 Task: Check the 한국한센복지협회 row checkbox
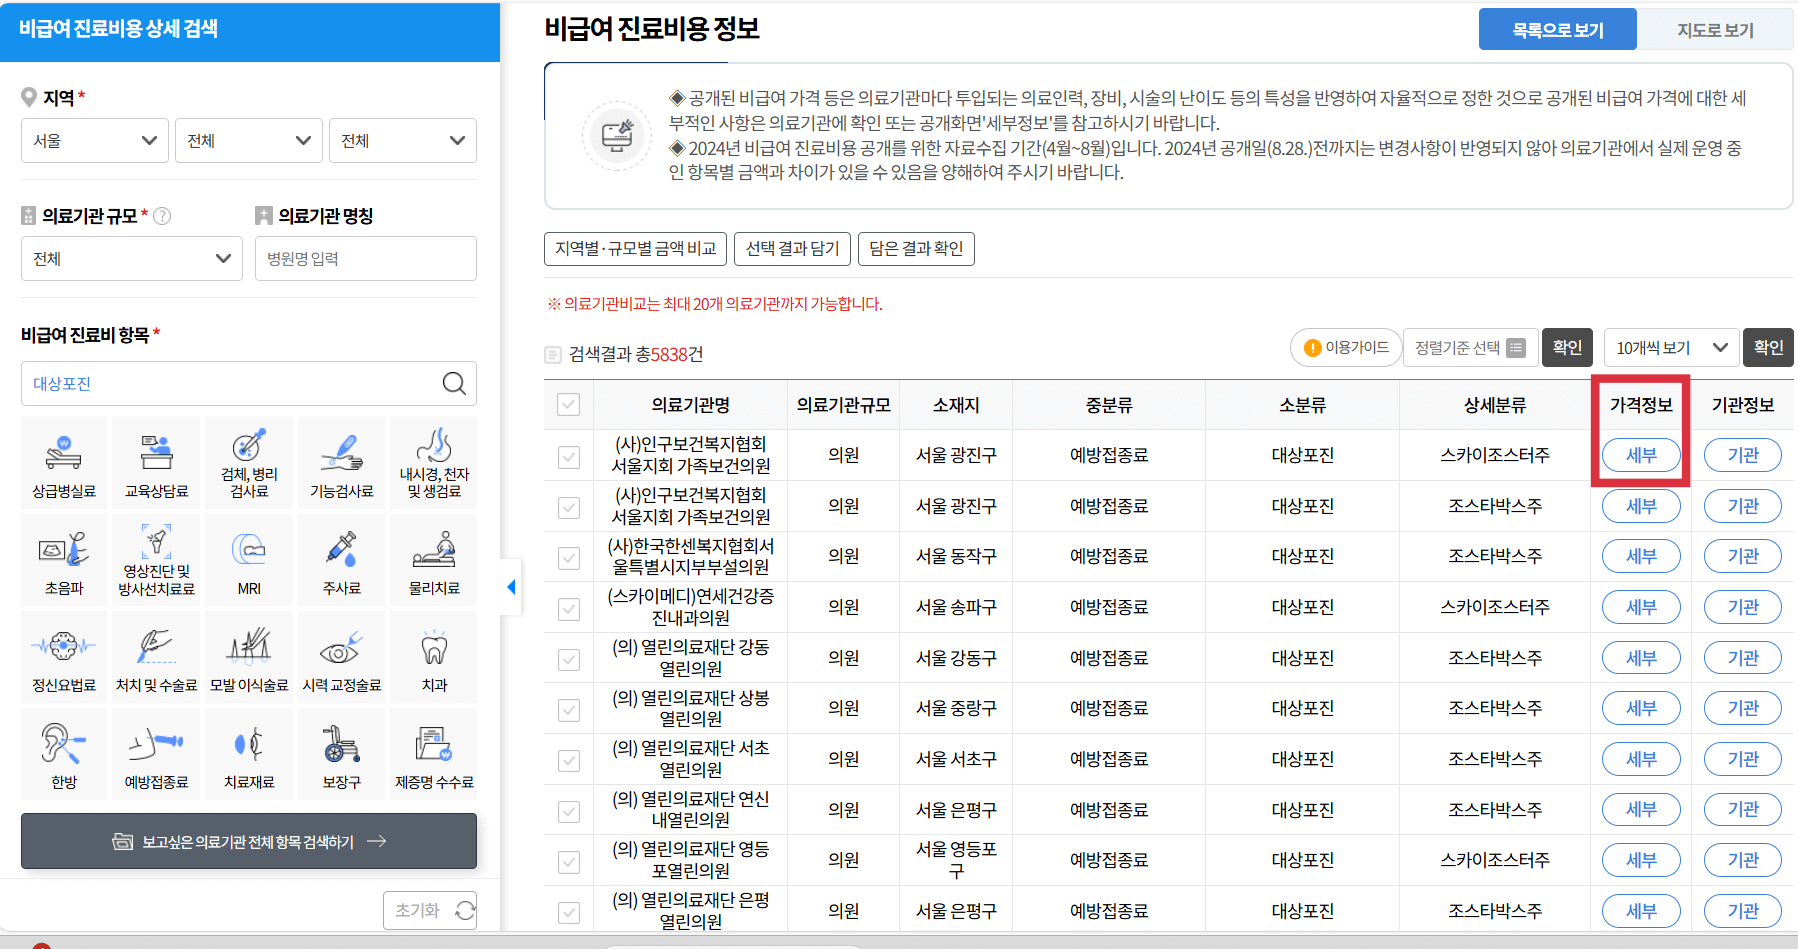[x=569, y=557]
